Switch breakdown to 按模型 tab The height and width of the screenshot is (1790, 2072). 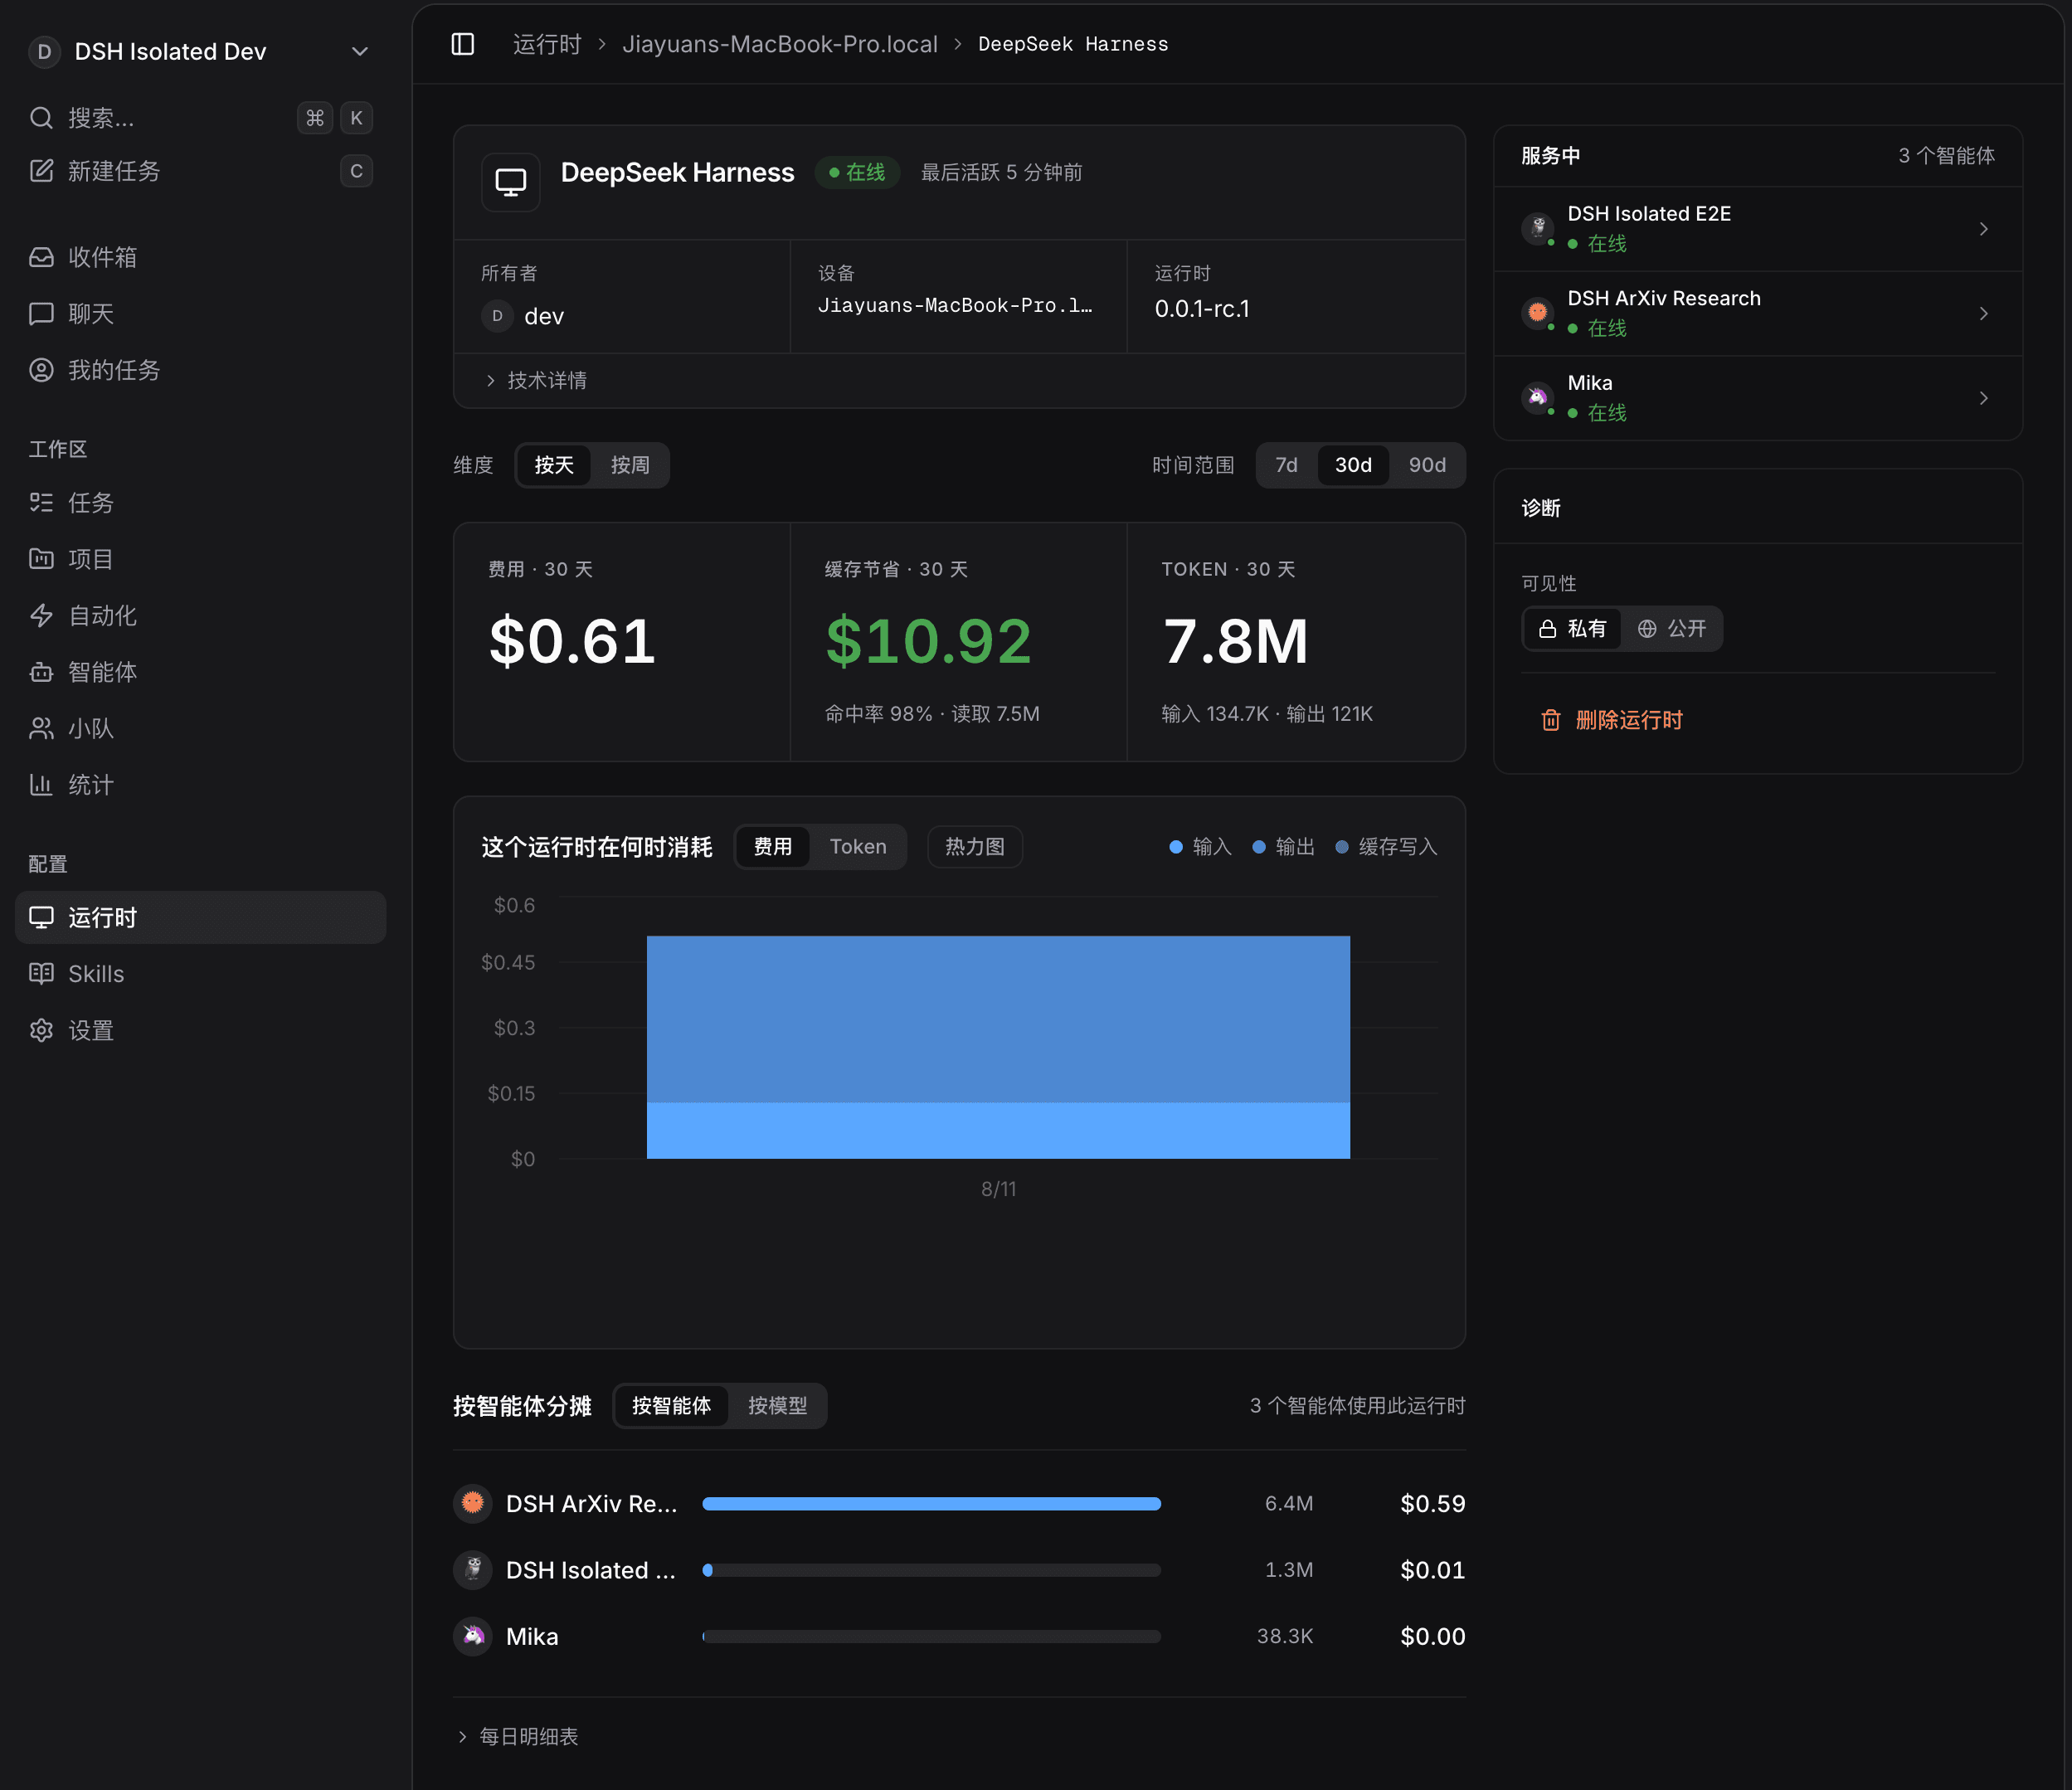[x=777, y=1406]
